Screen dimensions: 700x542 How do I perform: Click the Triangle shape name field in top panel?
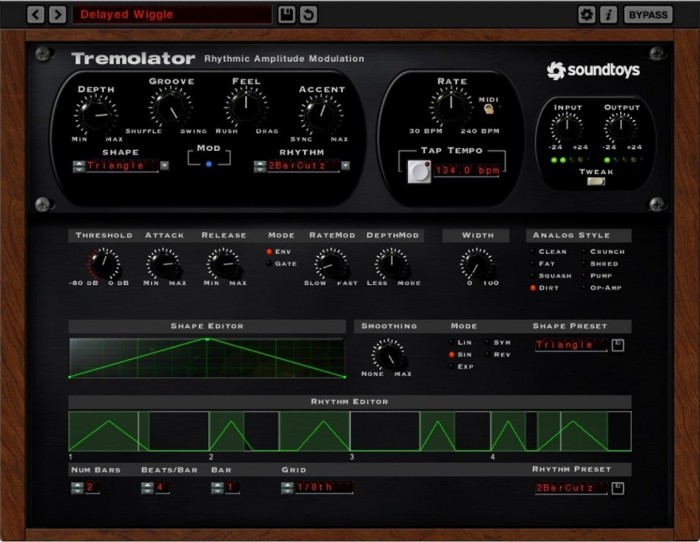(122, 166)
